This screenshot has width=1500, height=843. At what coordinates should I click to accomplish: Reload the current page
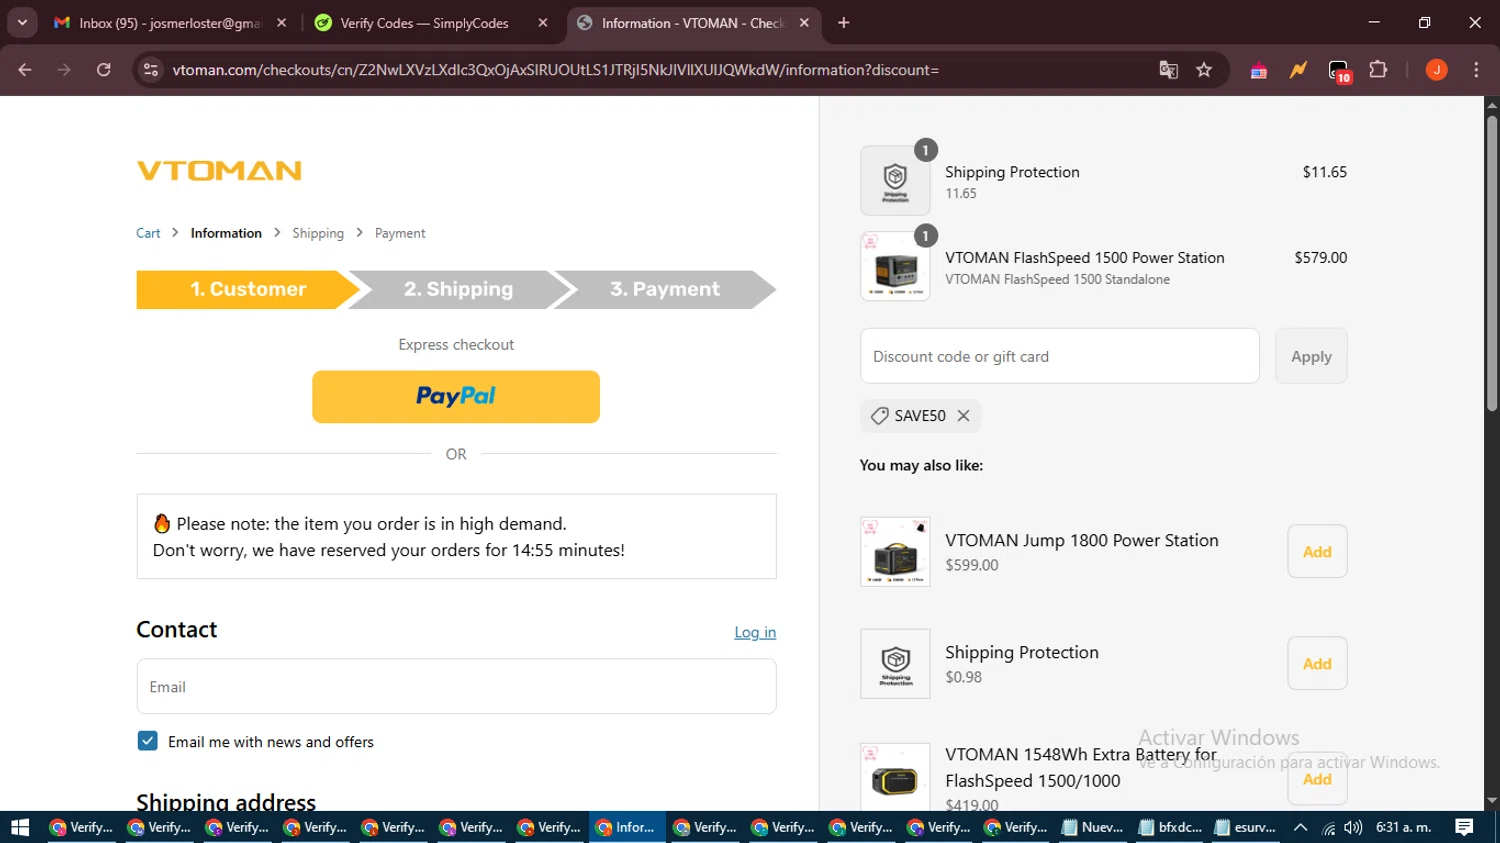[104, 70]
